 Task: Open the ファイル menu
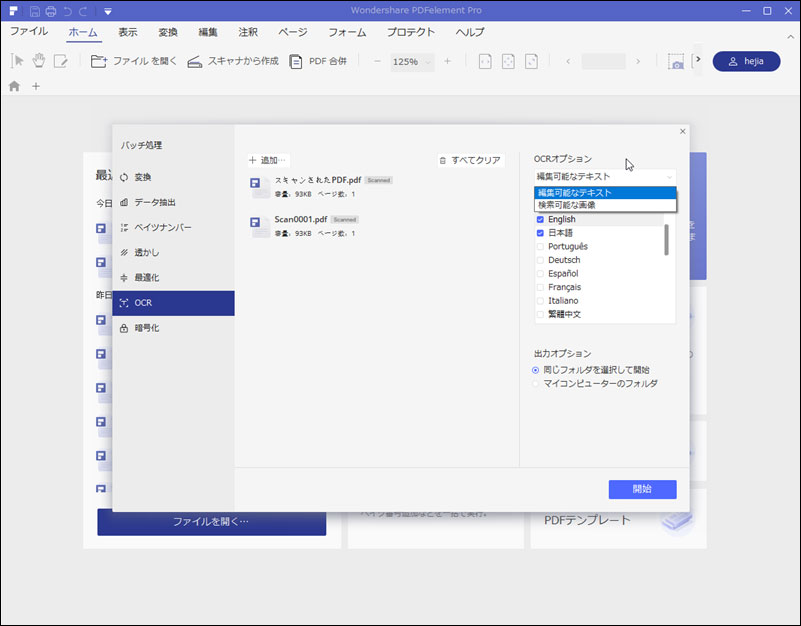coord(29,32)
